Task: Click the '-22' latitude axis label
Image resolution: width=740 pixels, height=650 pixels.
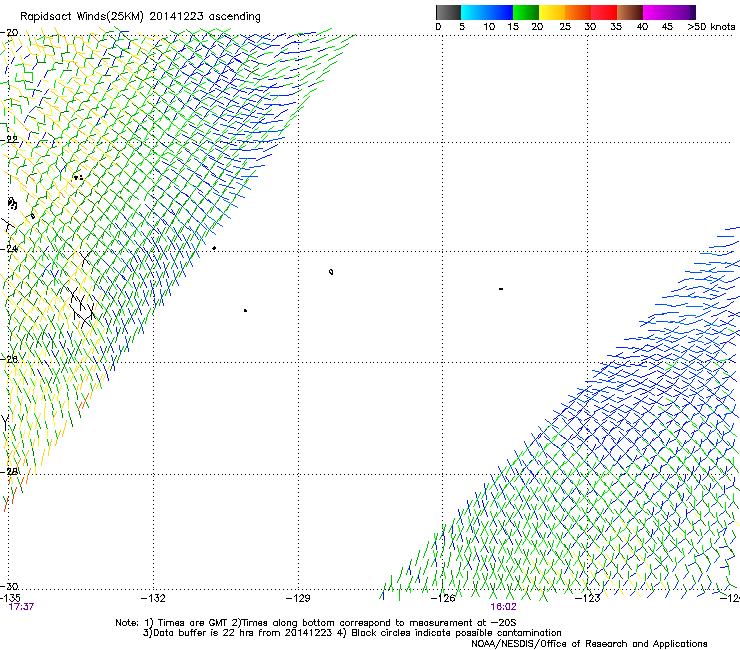Action: 9,139
